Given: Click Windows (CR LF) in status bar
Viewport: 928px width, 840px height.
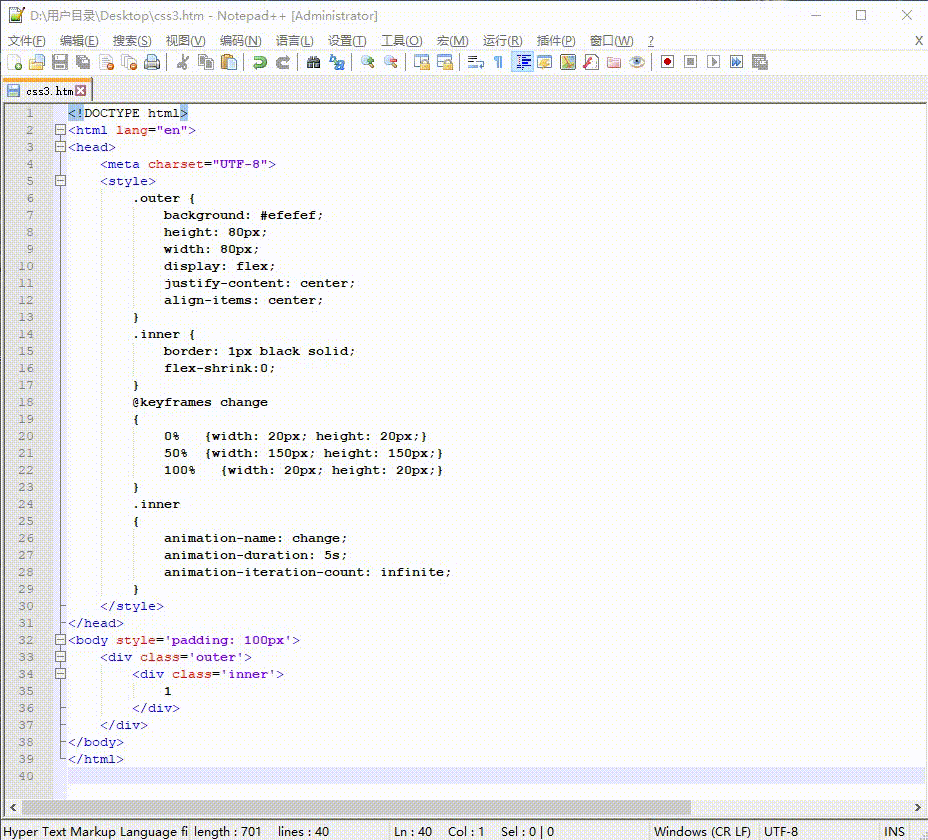Looking at the screenshot, I should (x=702, y=831).
